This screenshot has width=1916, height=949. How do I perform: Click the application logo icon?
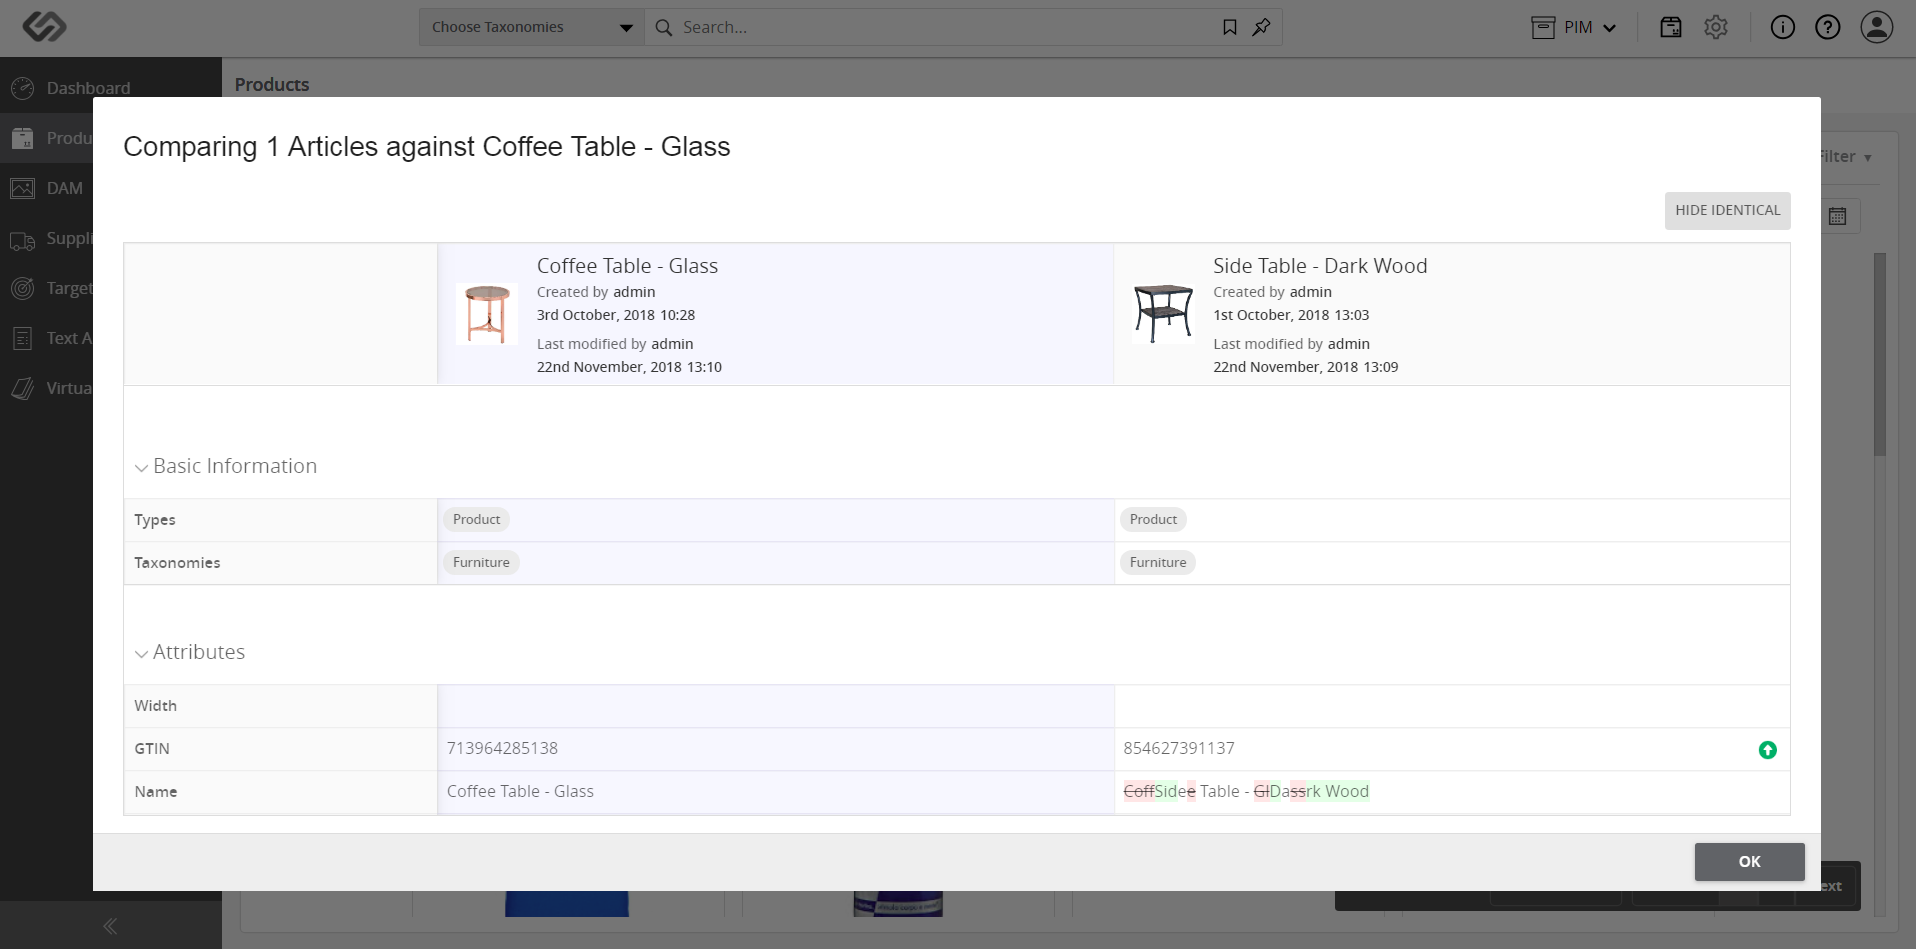pos(45,27)
